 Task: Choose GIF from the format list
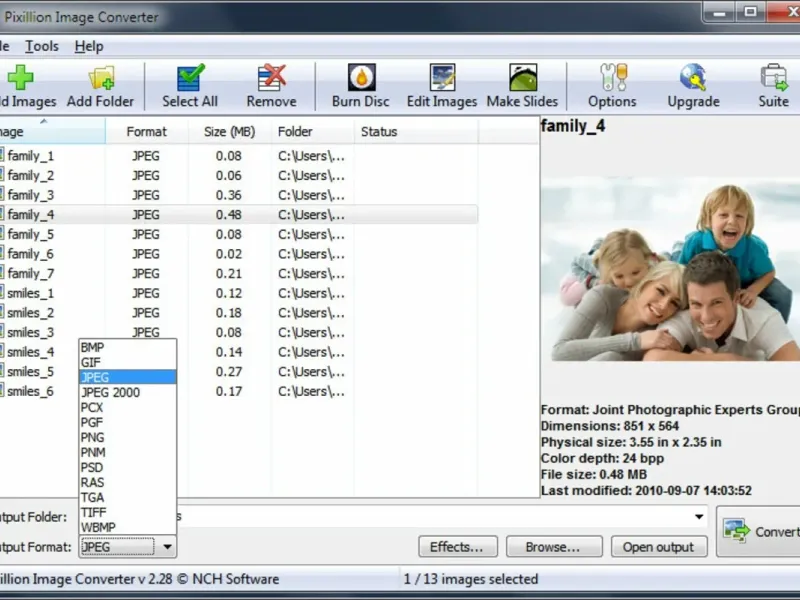[x=128, y=362]
